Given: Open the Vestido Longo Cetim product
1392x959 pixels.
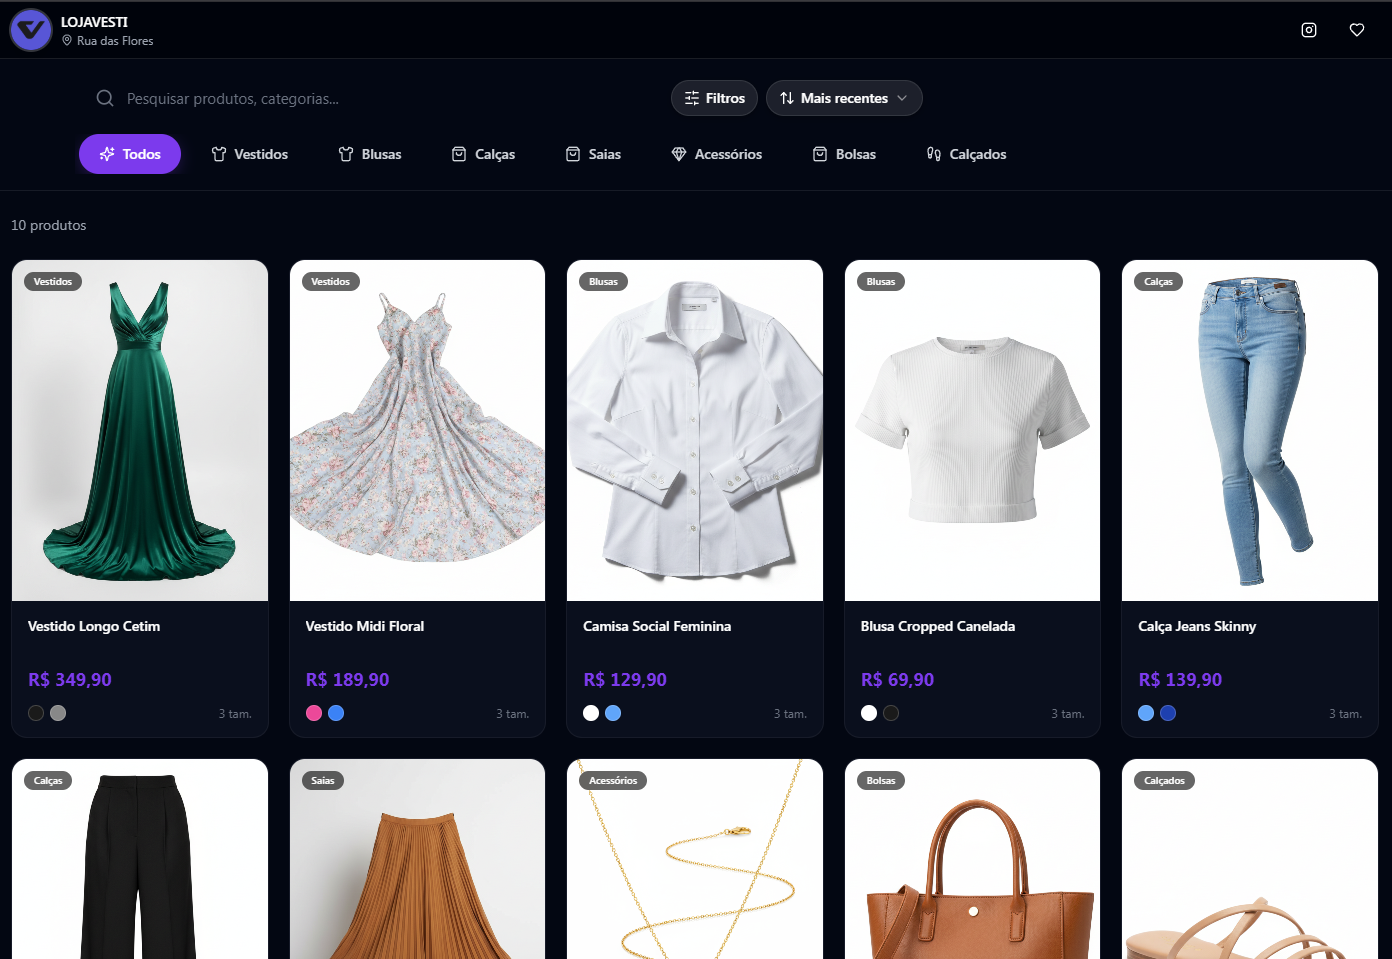Looking at the screenshot, I should pyautogui.click(x=139, y=430).
